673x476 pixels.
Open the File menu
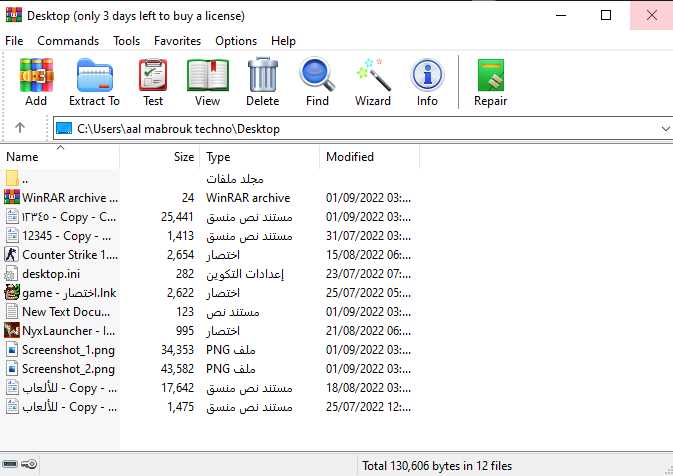(x=14, y=41)
